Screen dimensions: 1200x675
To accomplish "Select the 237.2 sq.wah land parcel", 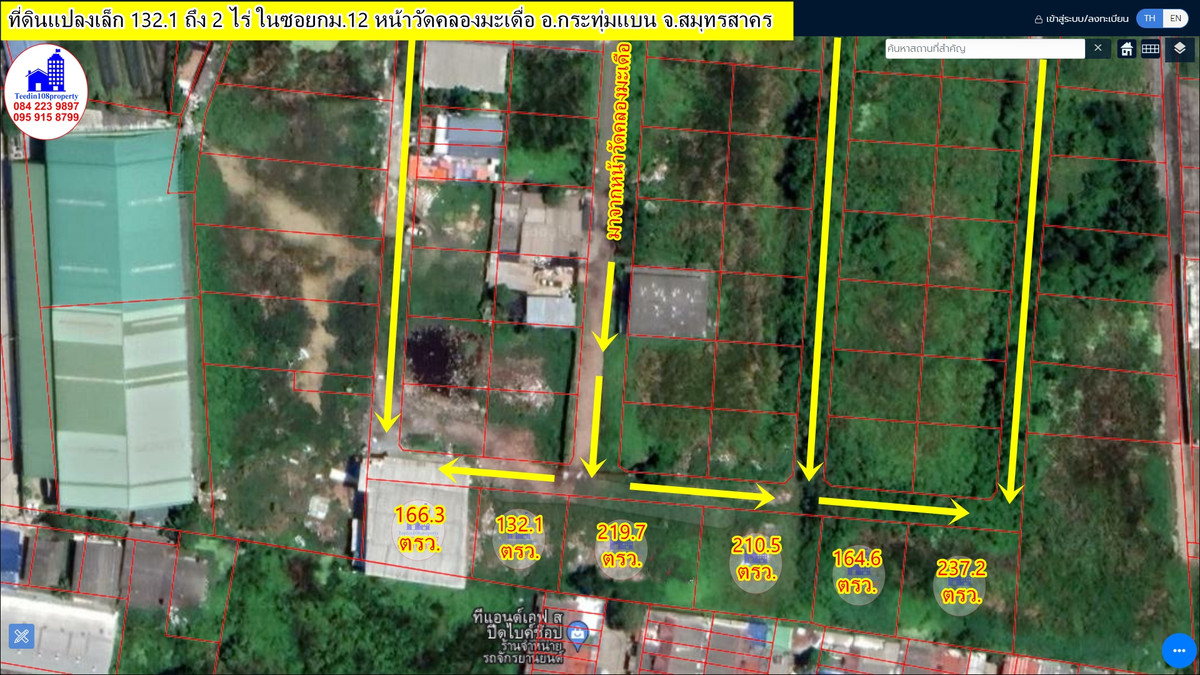I will pos(960,582).
